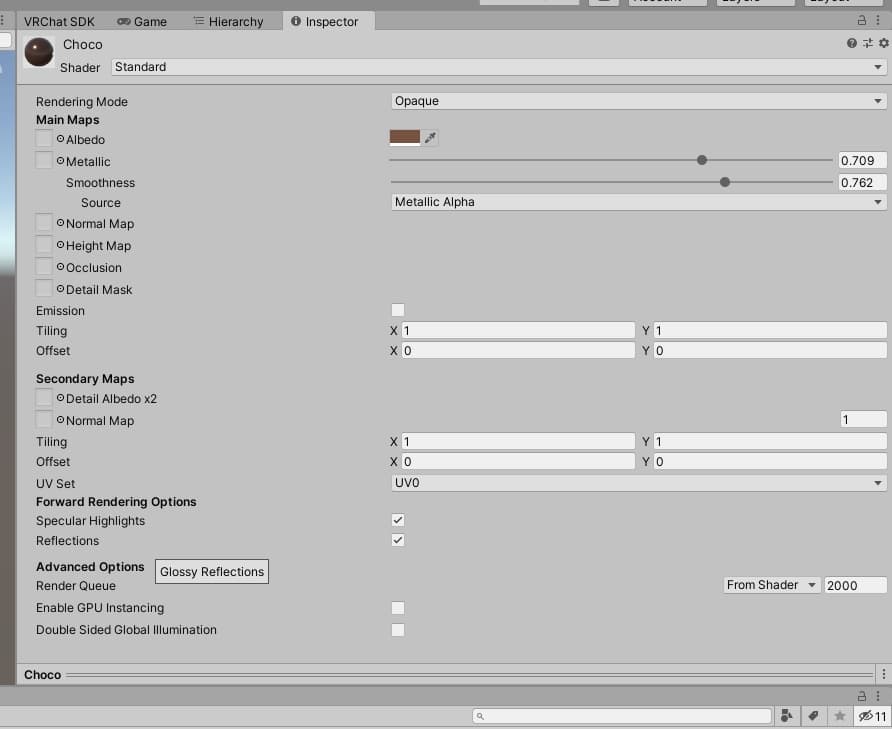Click the Metallic slider handle
The image size is (892, 729).
tap(702, 160)
